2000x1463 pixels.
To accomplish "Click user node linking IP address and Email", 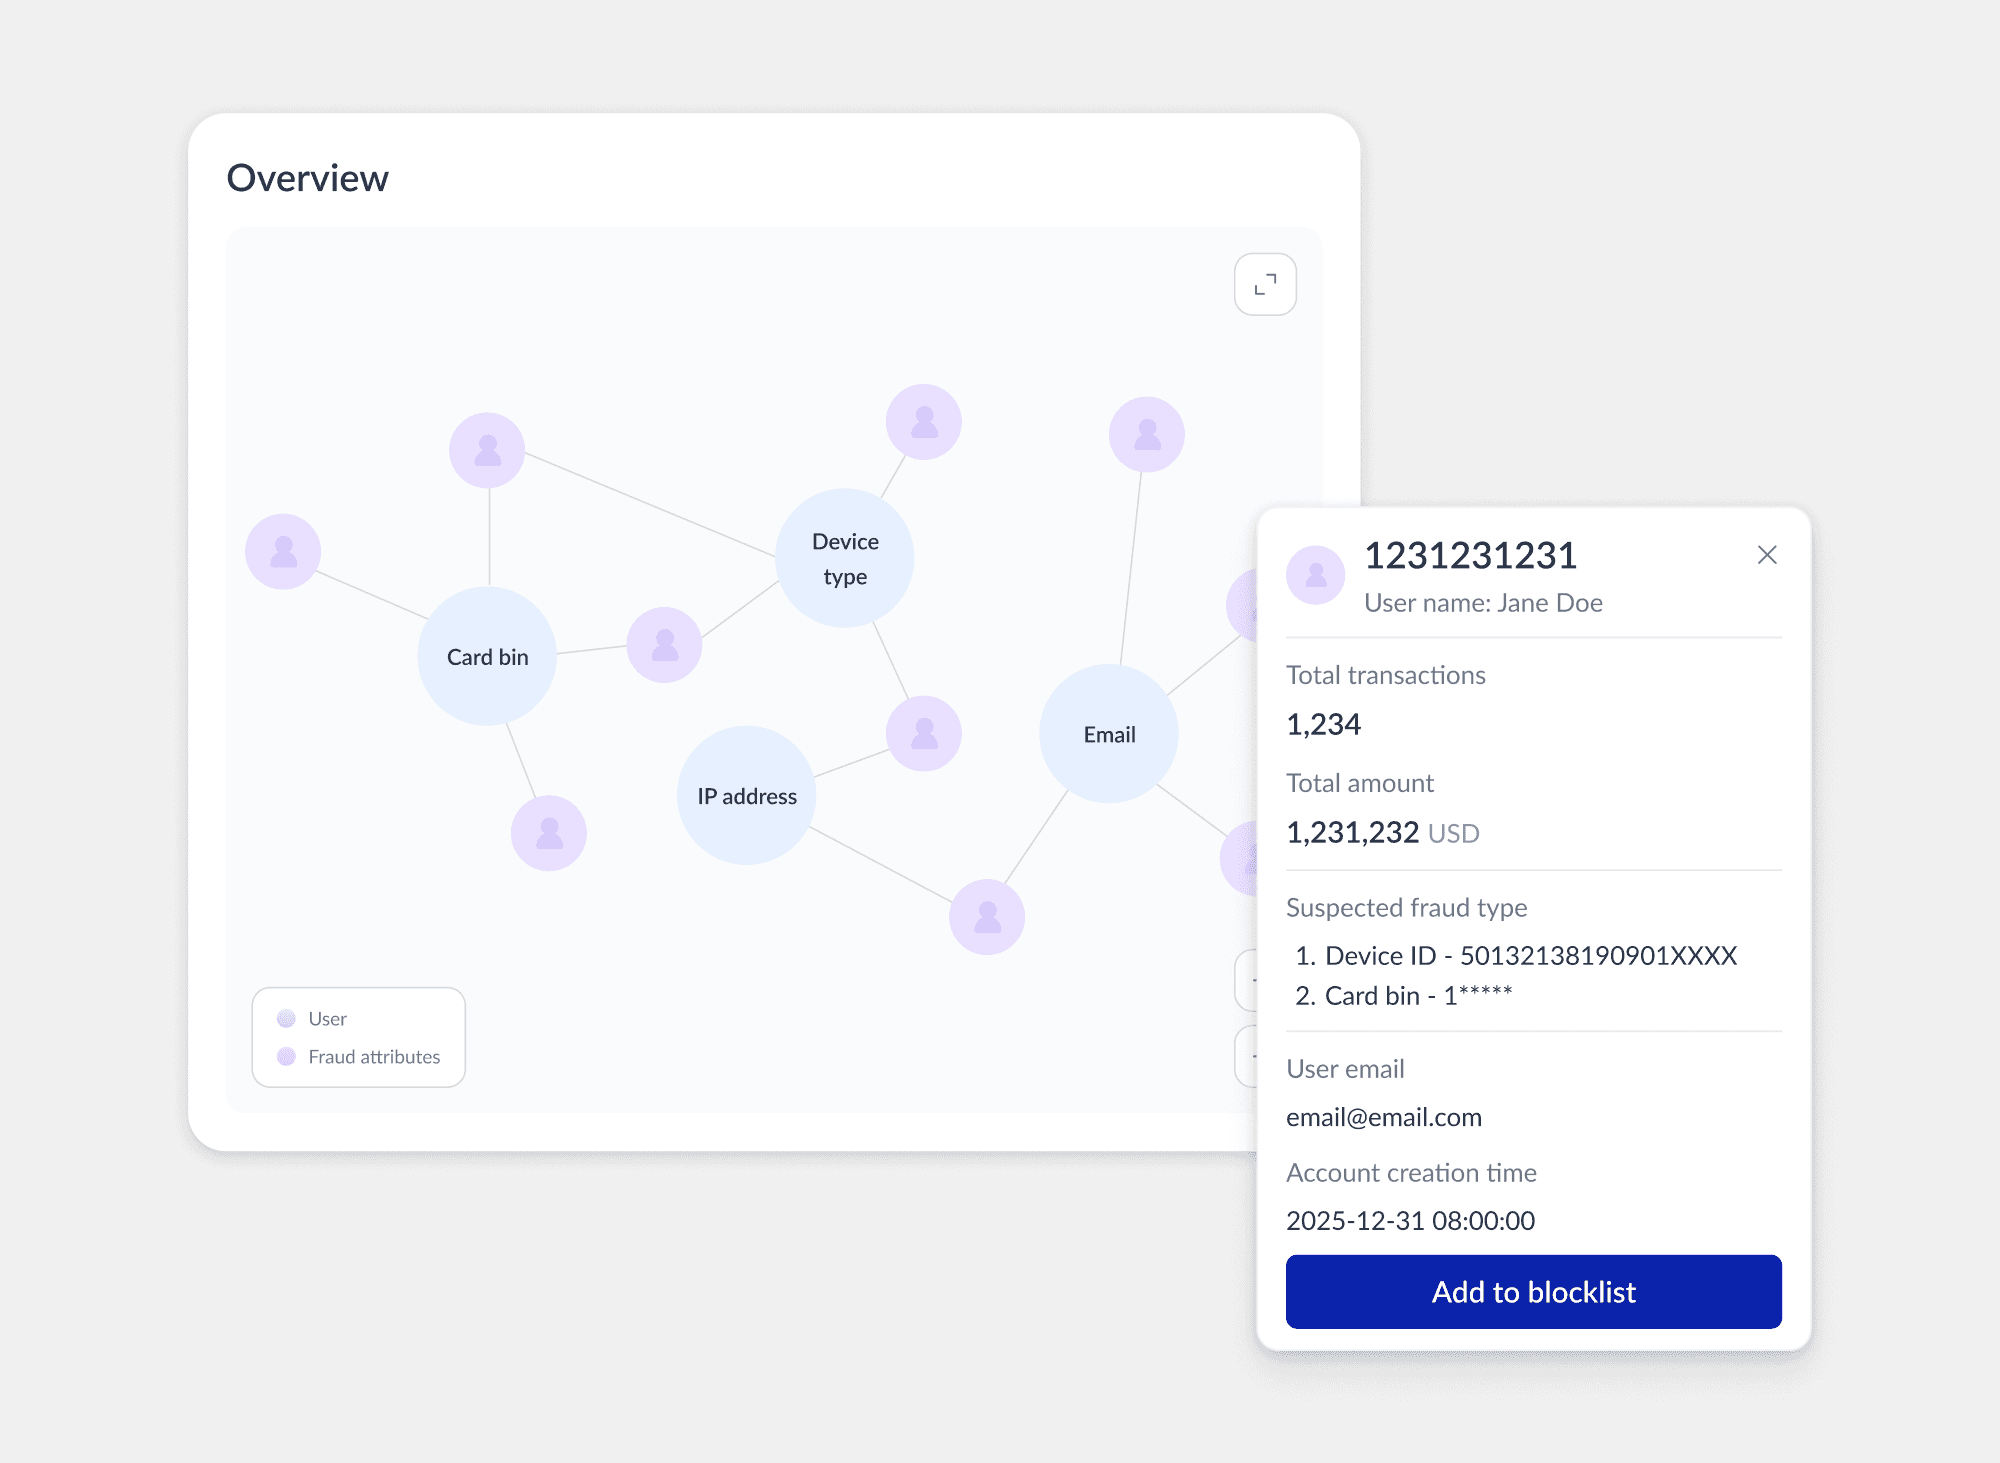I will [987, 917].
